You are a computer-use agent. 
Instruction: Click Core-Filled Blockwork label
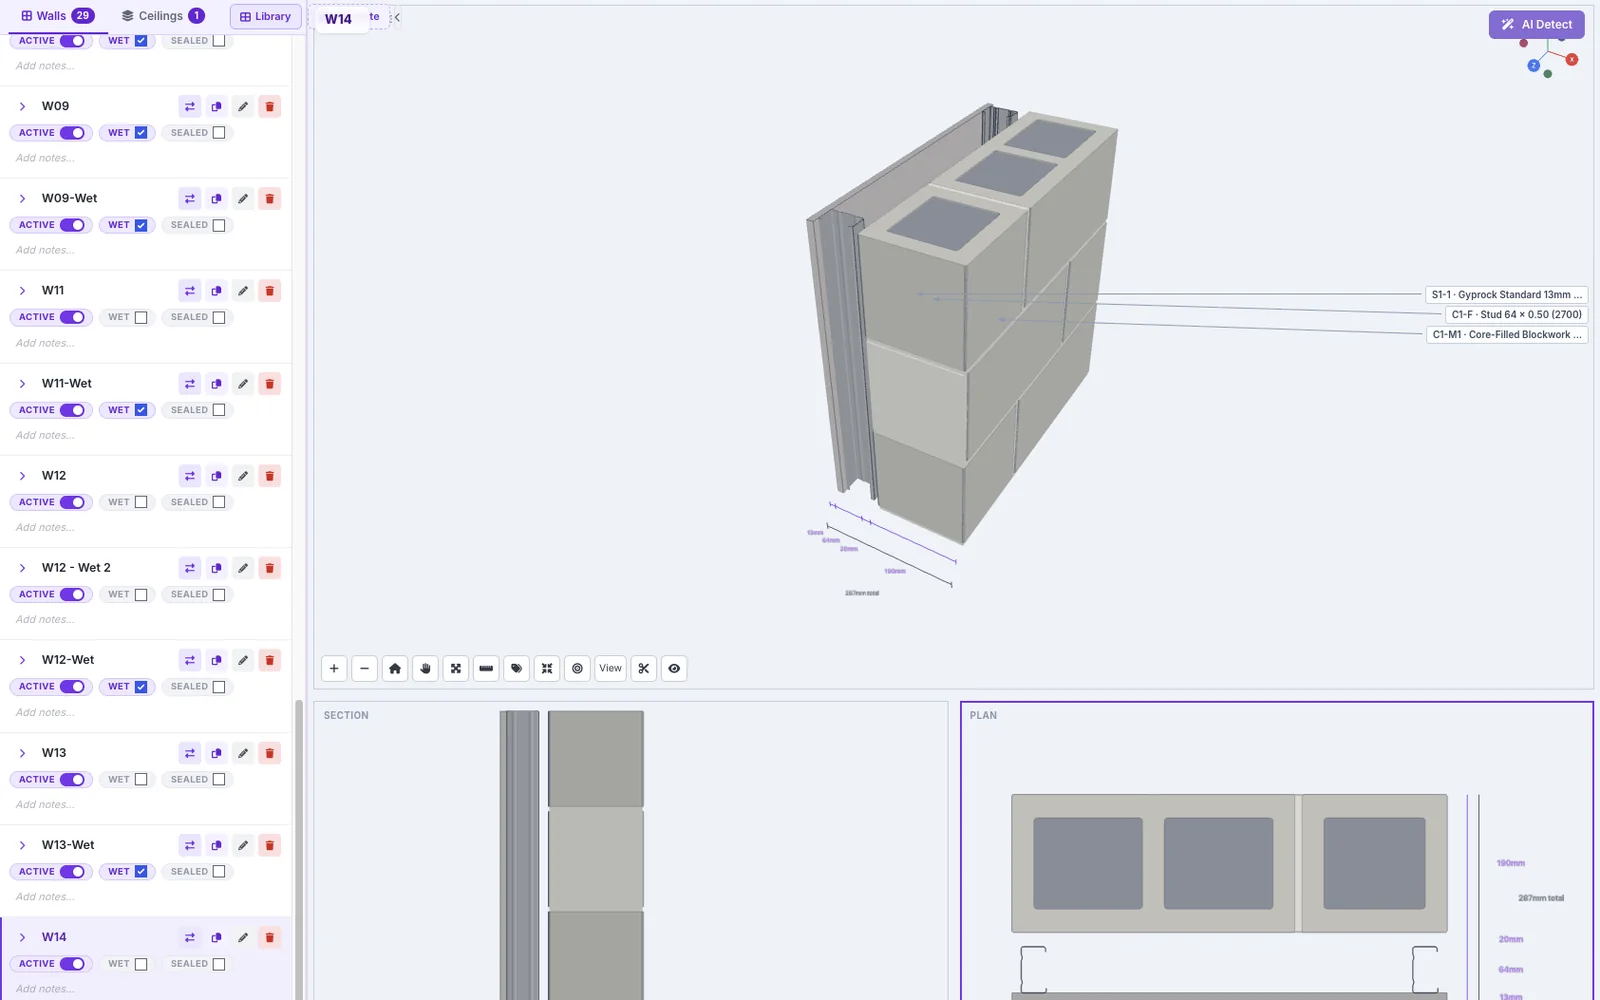point(1507,335)
